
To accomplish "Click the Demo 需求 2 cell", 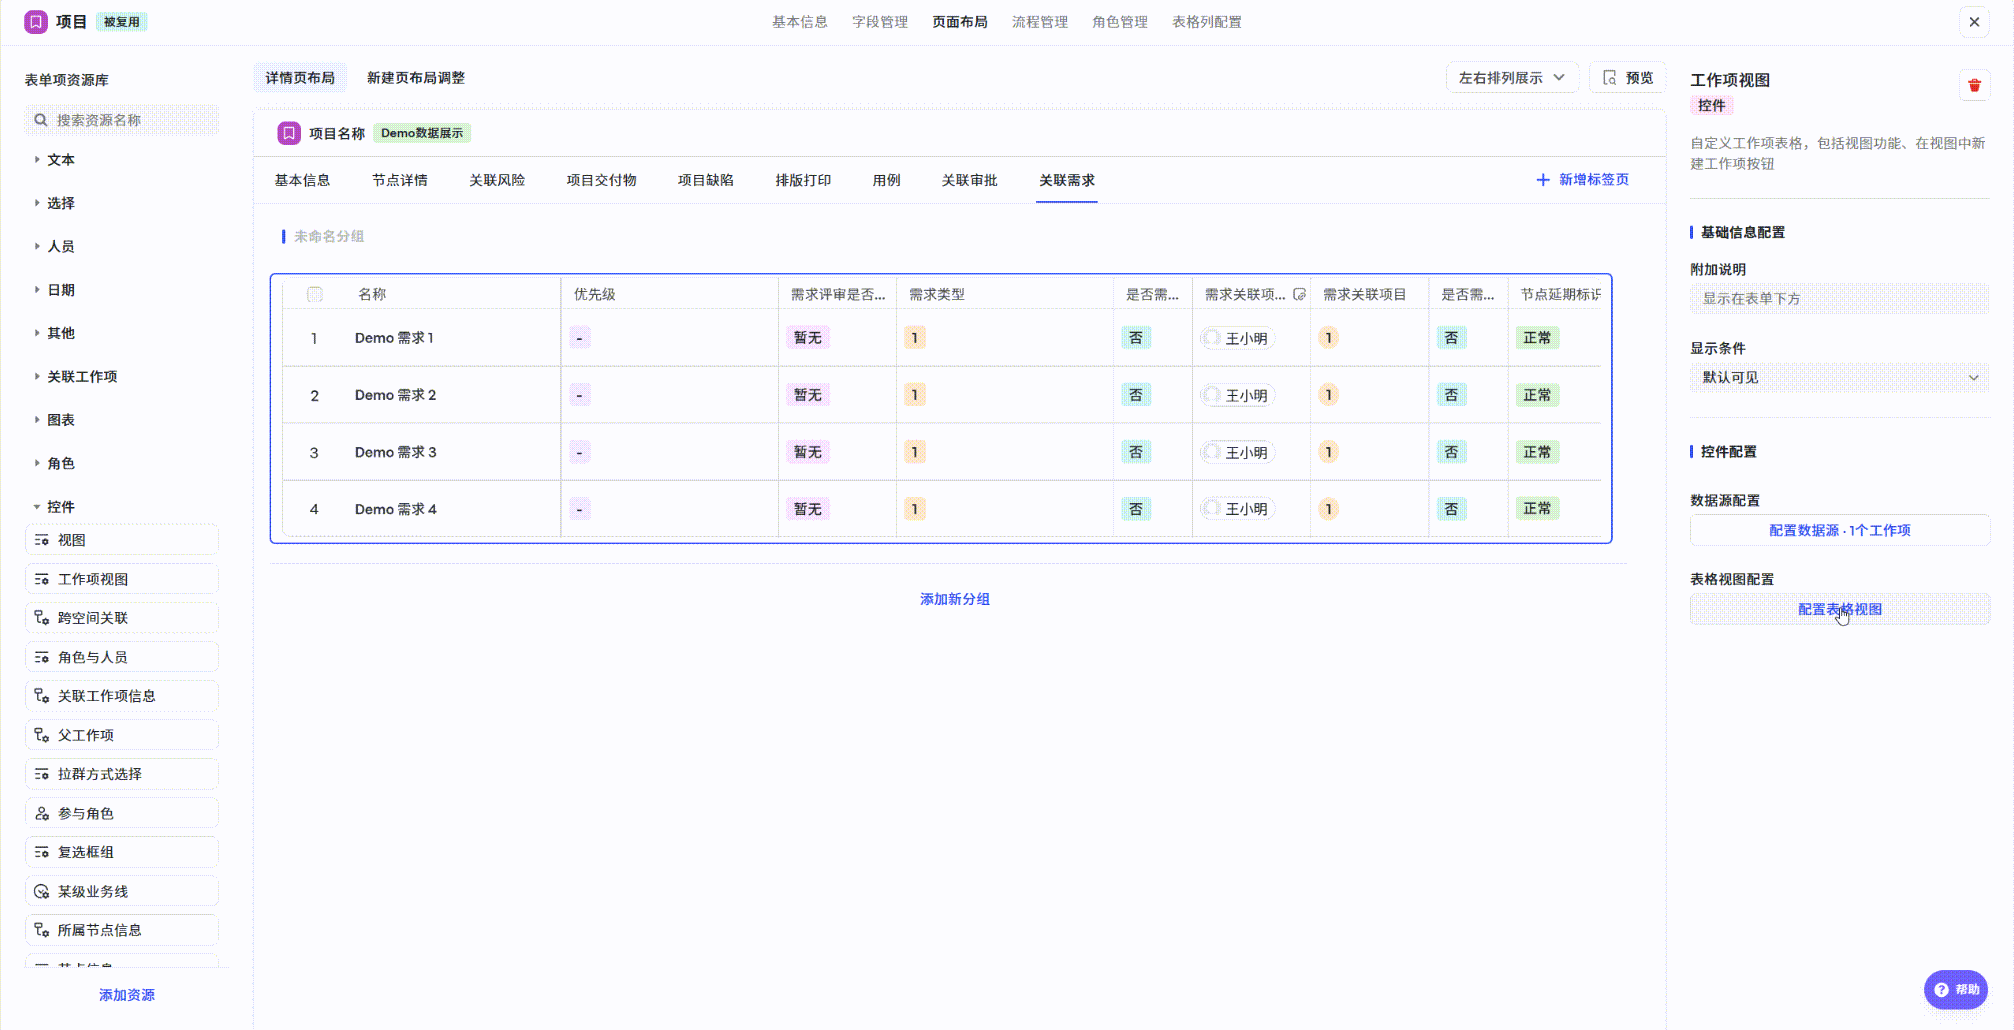I will pyautogui.click(x=395, y=395).
